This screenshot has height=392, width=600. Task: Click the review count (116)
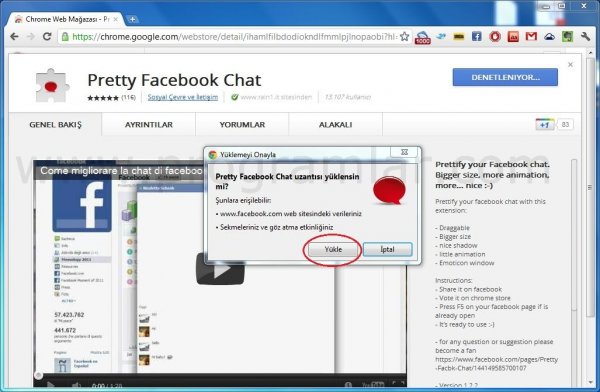pyautogui.click(x=129, y=97)
